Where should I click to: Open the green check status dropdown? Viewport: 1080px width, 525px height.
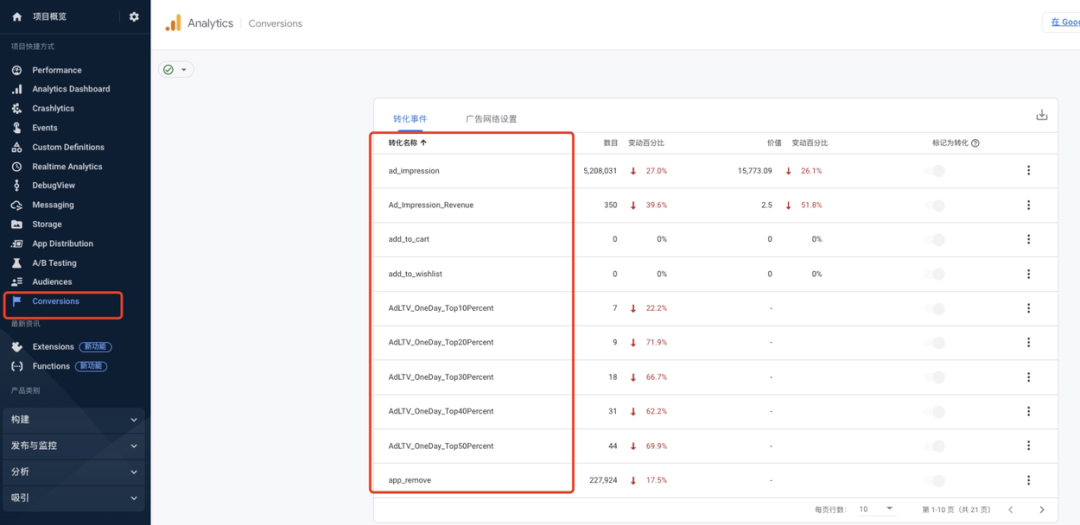176,70
